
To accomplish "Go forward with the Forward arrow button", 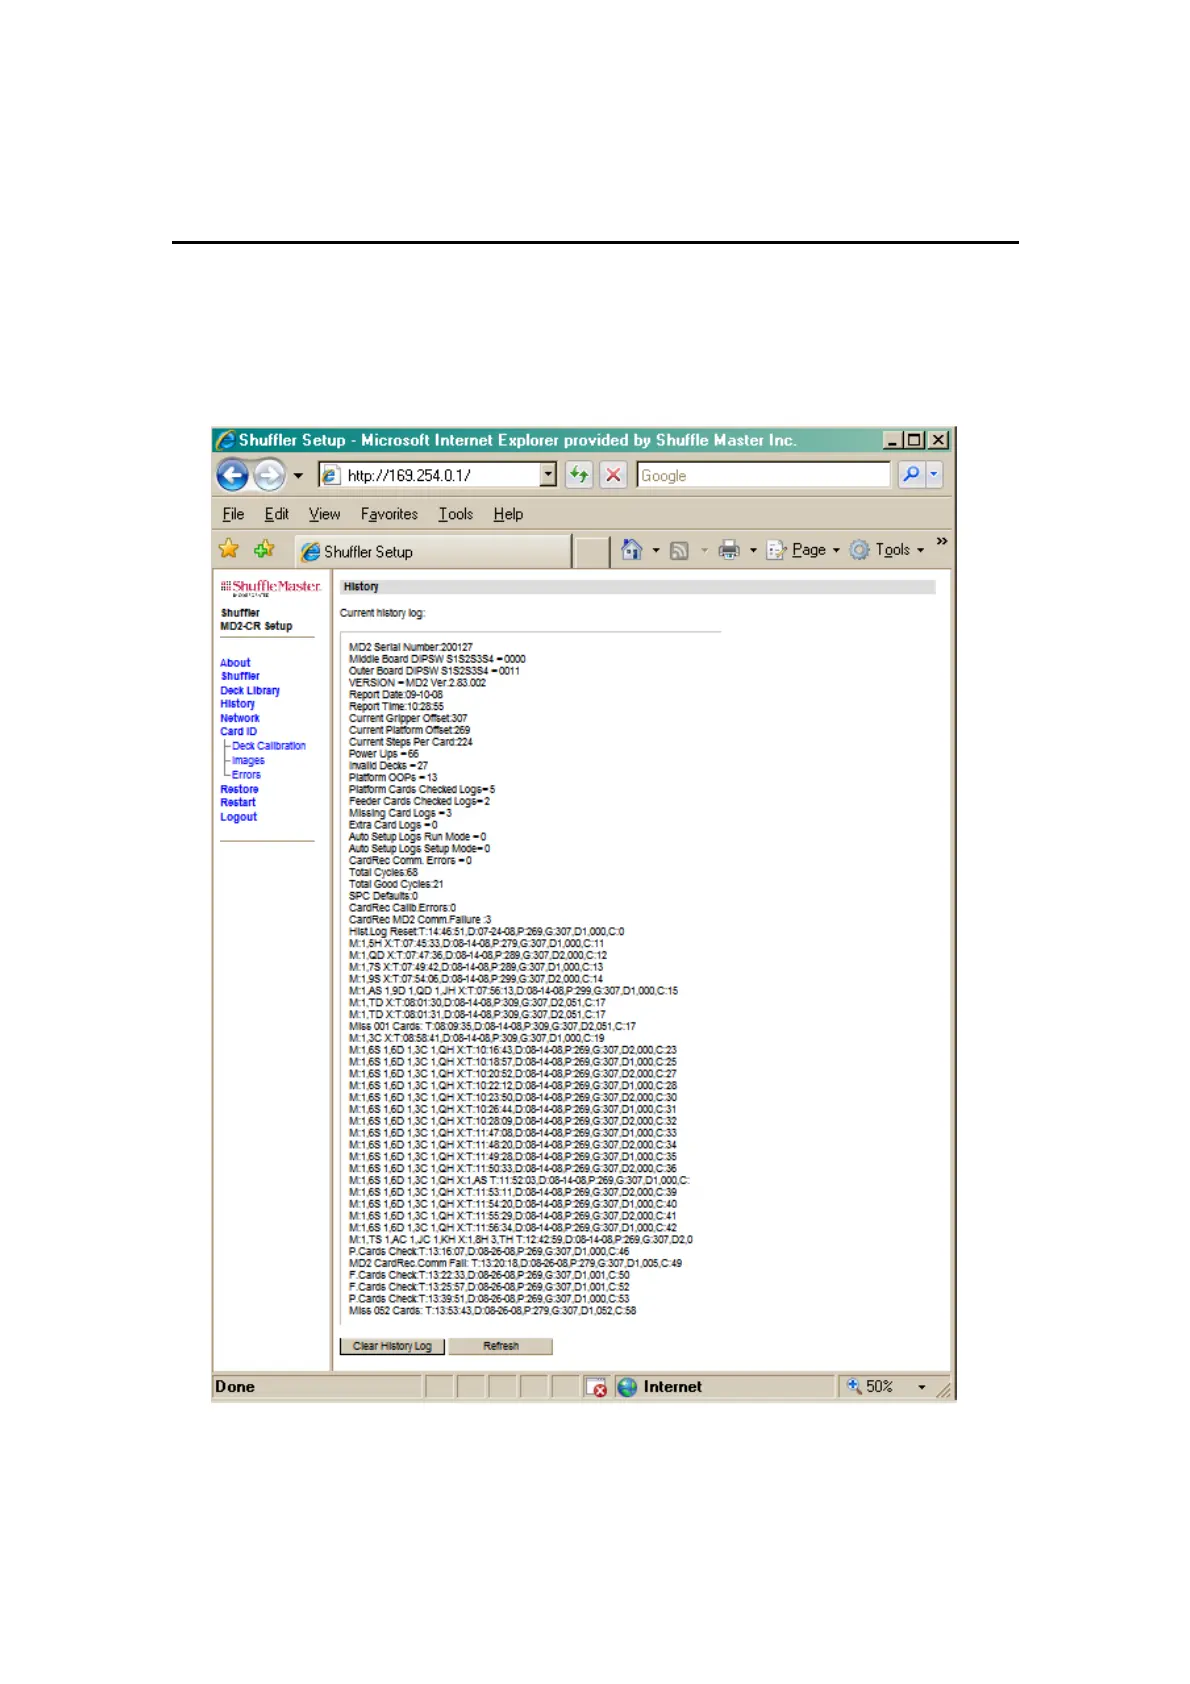I will 269,475.
